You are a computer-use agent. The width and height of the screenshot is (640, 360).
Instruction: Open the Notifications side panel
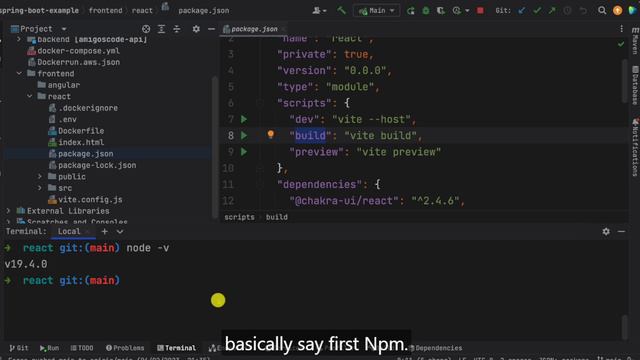[x=635, y=147]
